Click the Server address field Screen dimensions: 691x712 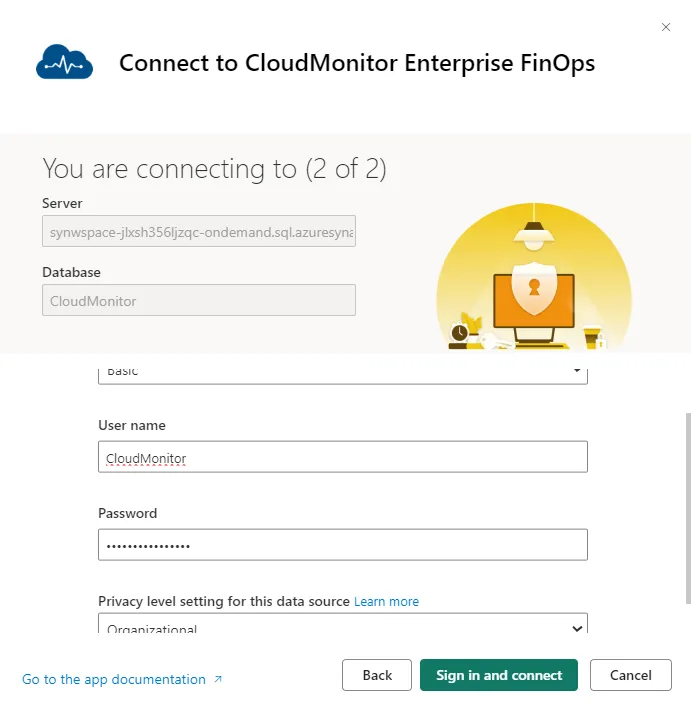click(199, 232)
